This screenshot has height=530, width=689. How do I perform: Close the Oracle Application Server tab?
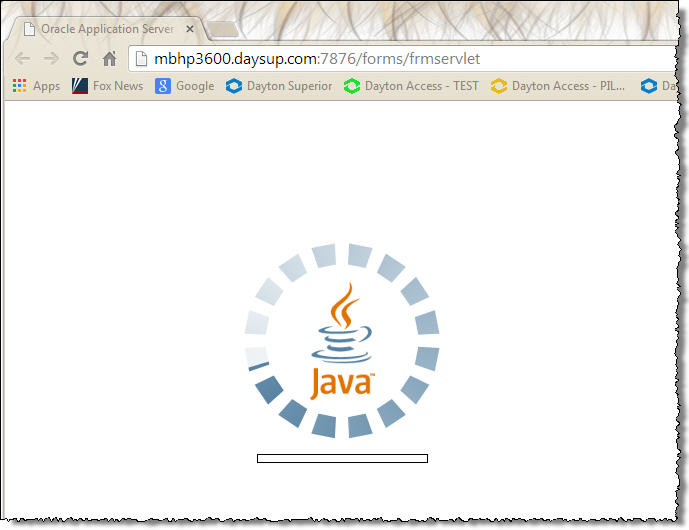click(189, 29)
